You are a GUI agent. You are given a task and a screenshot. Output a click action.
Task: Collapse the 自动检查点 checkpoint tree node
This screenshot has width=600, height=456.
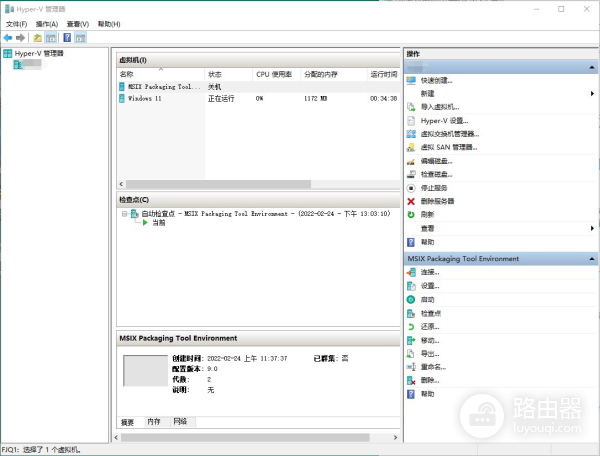click(x=124, y=214)
